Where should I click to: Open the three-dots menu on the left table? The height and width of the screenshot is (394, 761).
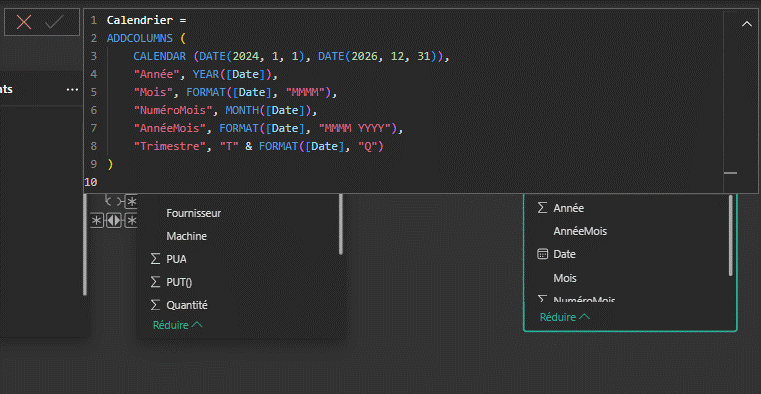(x=72, y=90)
